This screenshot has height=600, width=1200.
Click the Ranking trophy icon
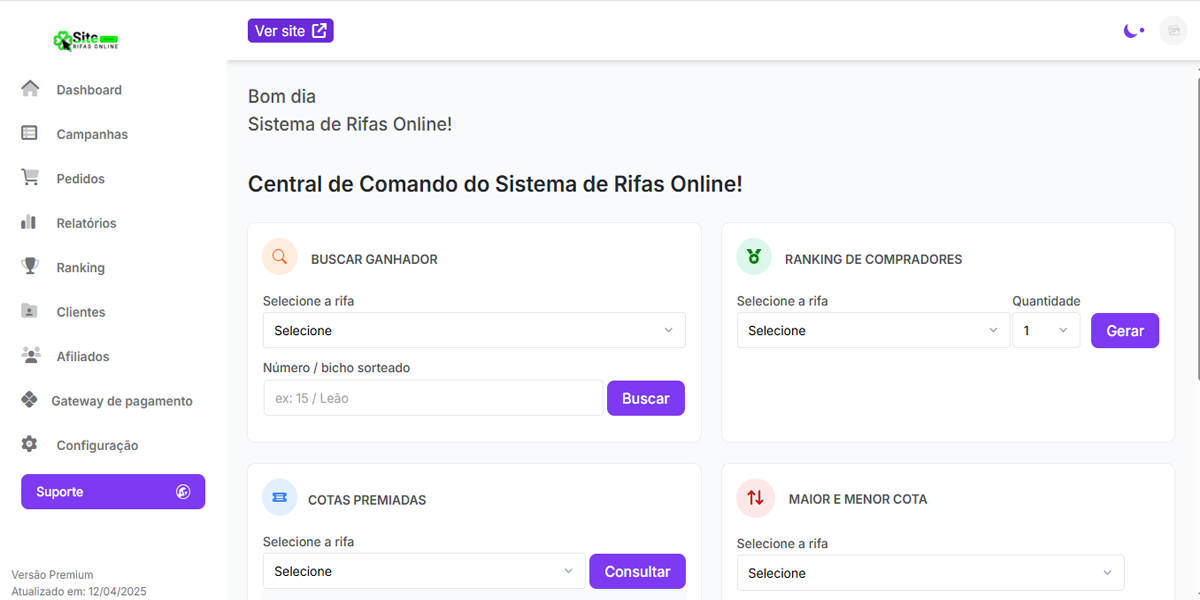[x=30, y=267]
